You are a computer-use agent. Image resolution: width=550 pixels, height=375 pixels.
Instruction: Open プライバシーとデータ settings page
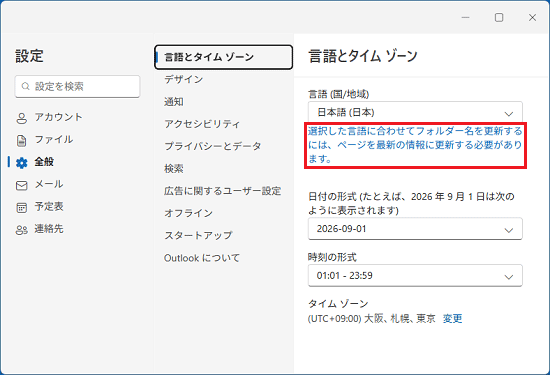[x=213, y=146]
